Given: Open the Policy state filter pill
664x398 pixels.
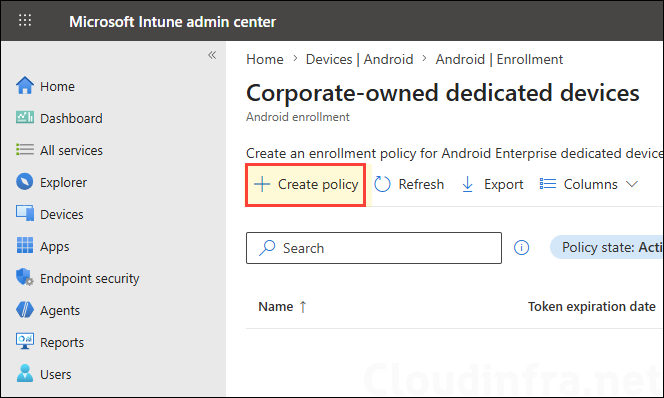Looking at the screenshot, I should [607, 247].
